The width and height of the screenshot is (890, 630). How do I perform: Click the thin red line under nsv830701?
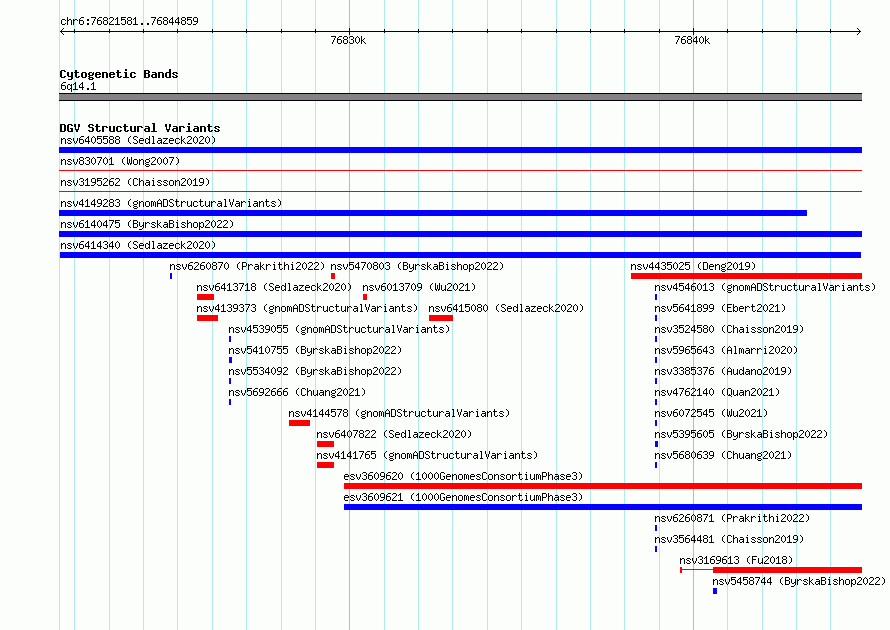click(x=460, y=170)
